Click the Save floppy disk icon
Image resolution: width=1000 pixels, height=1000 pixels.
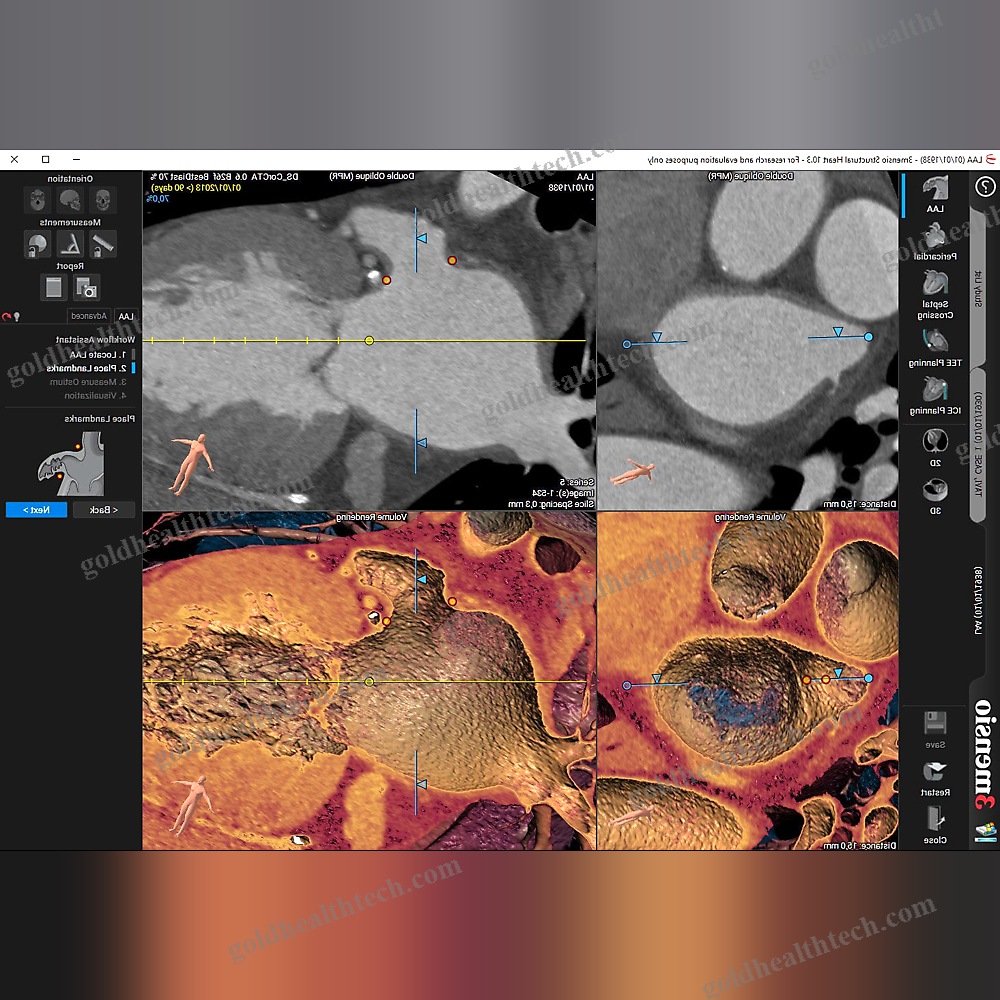pyautogui.click(x=935, y=723)
